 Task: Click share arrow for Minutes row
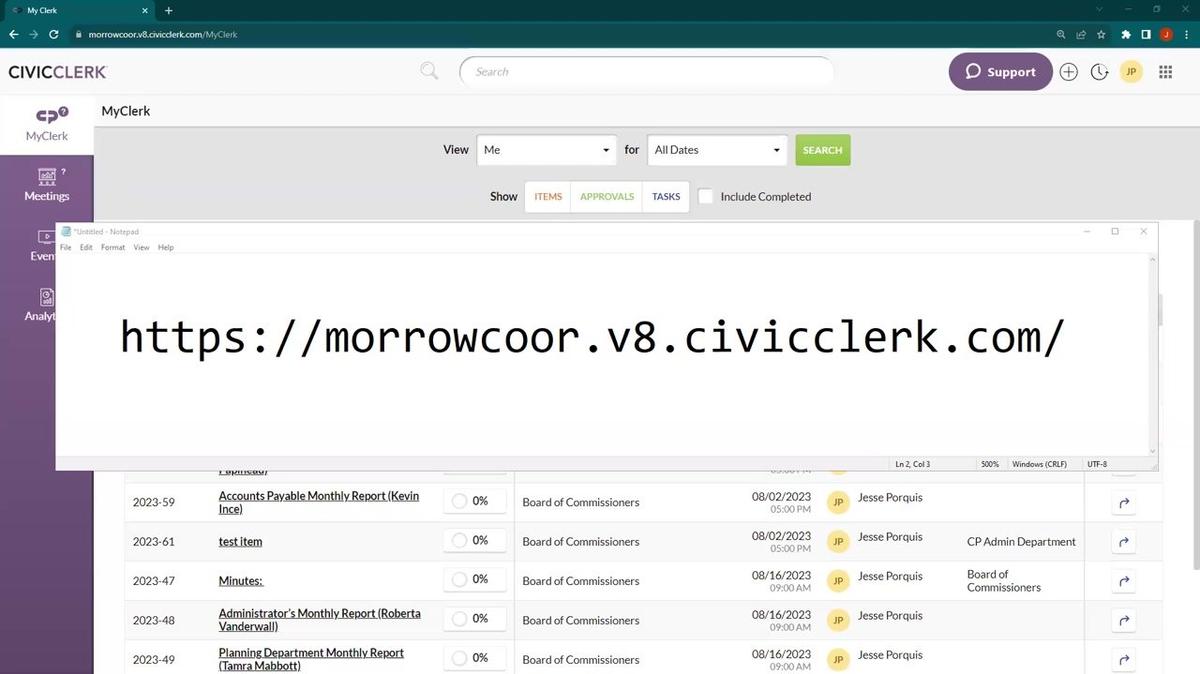(1124, 581)
